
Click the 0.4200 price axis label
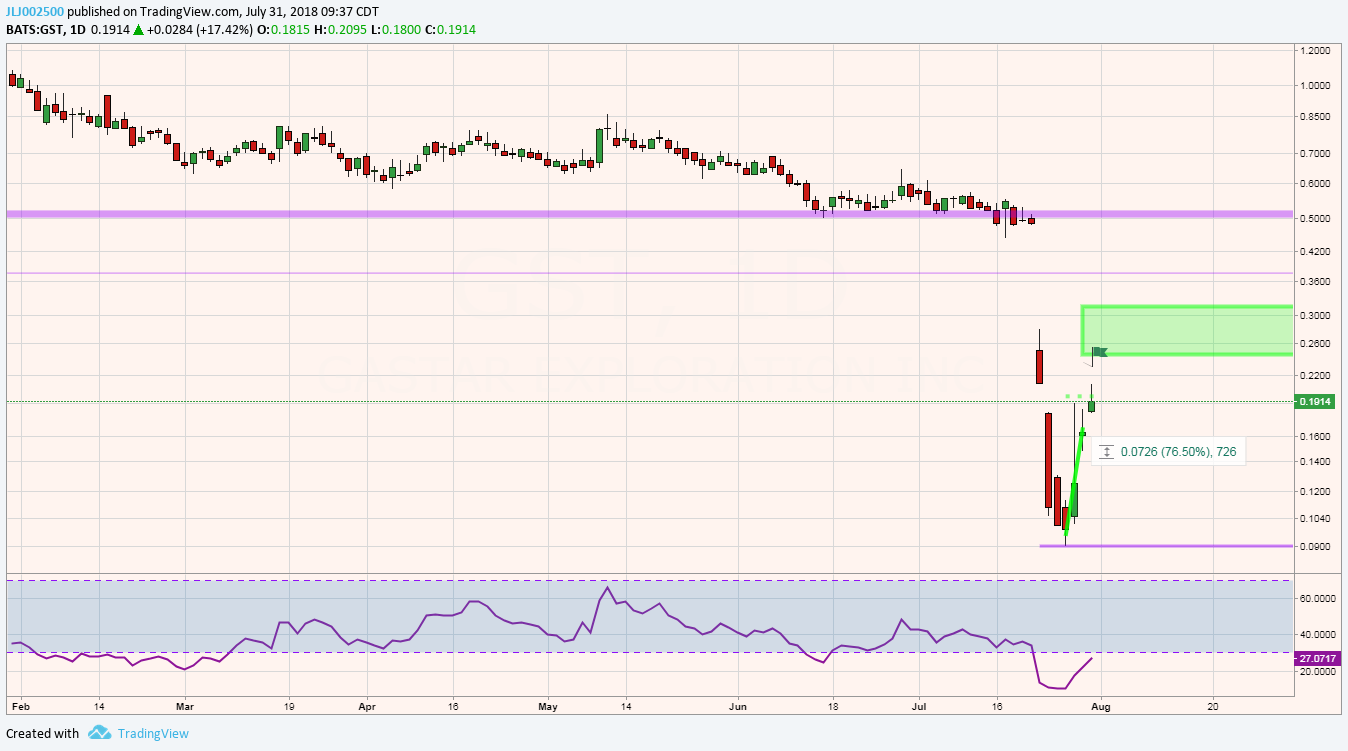tap(1316, 251)
